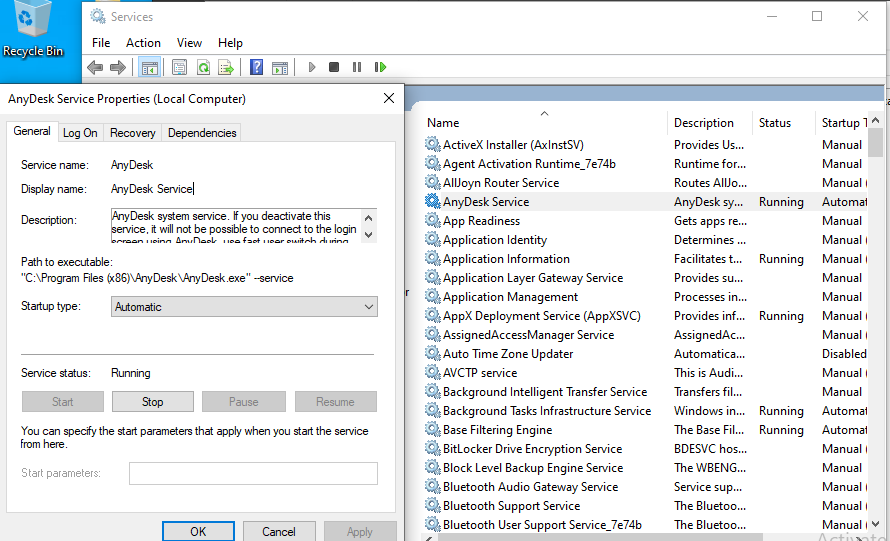Screen dimensions: 890x541
Task: Select Background Tasks Infrastructure Service row
Action: tap(646, 410)
